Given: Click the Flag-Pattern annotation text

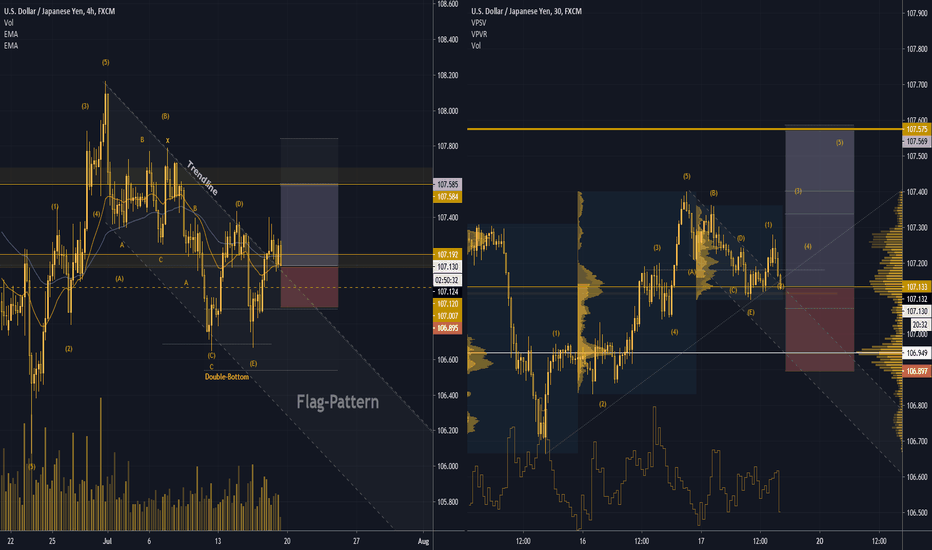Looking at the screenshot, I should 338,402.
